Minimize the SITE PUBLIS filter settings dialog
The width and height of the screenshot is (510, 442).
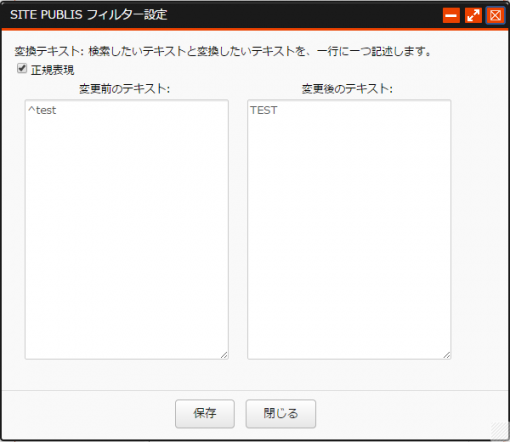451,15
